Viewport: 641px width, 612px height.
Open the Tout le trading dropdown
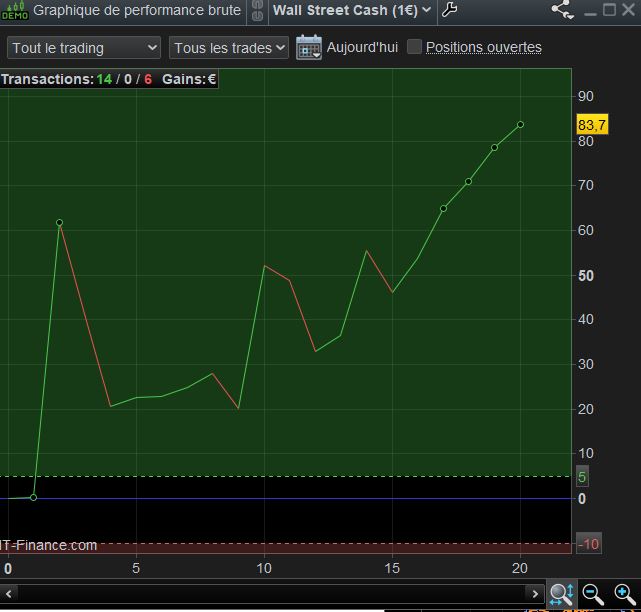click(84, 48)
